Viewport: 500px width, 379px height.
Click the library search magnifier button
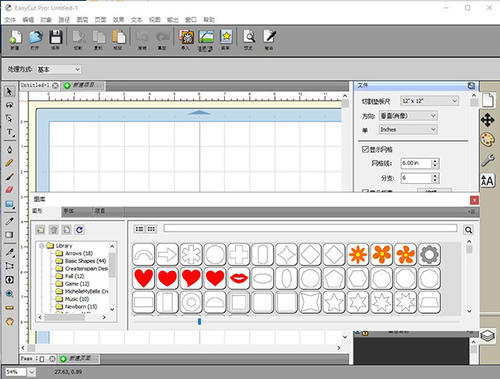click(468, 230)
